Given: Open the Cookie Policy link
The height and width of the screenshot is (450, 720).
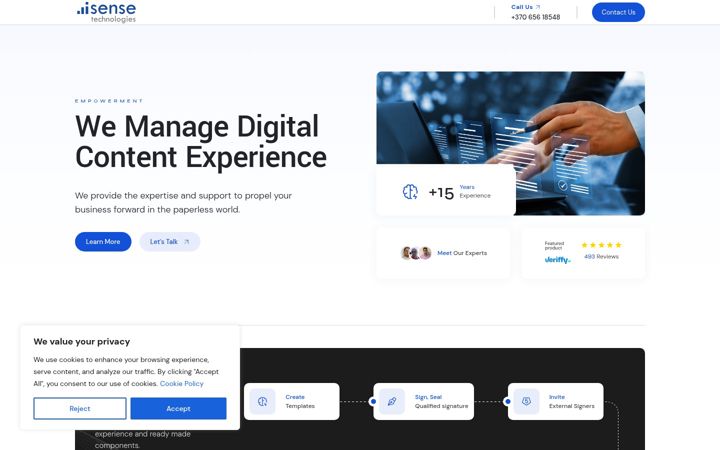Looking at the screenshot, I should (x=181, y=383).
